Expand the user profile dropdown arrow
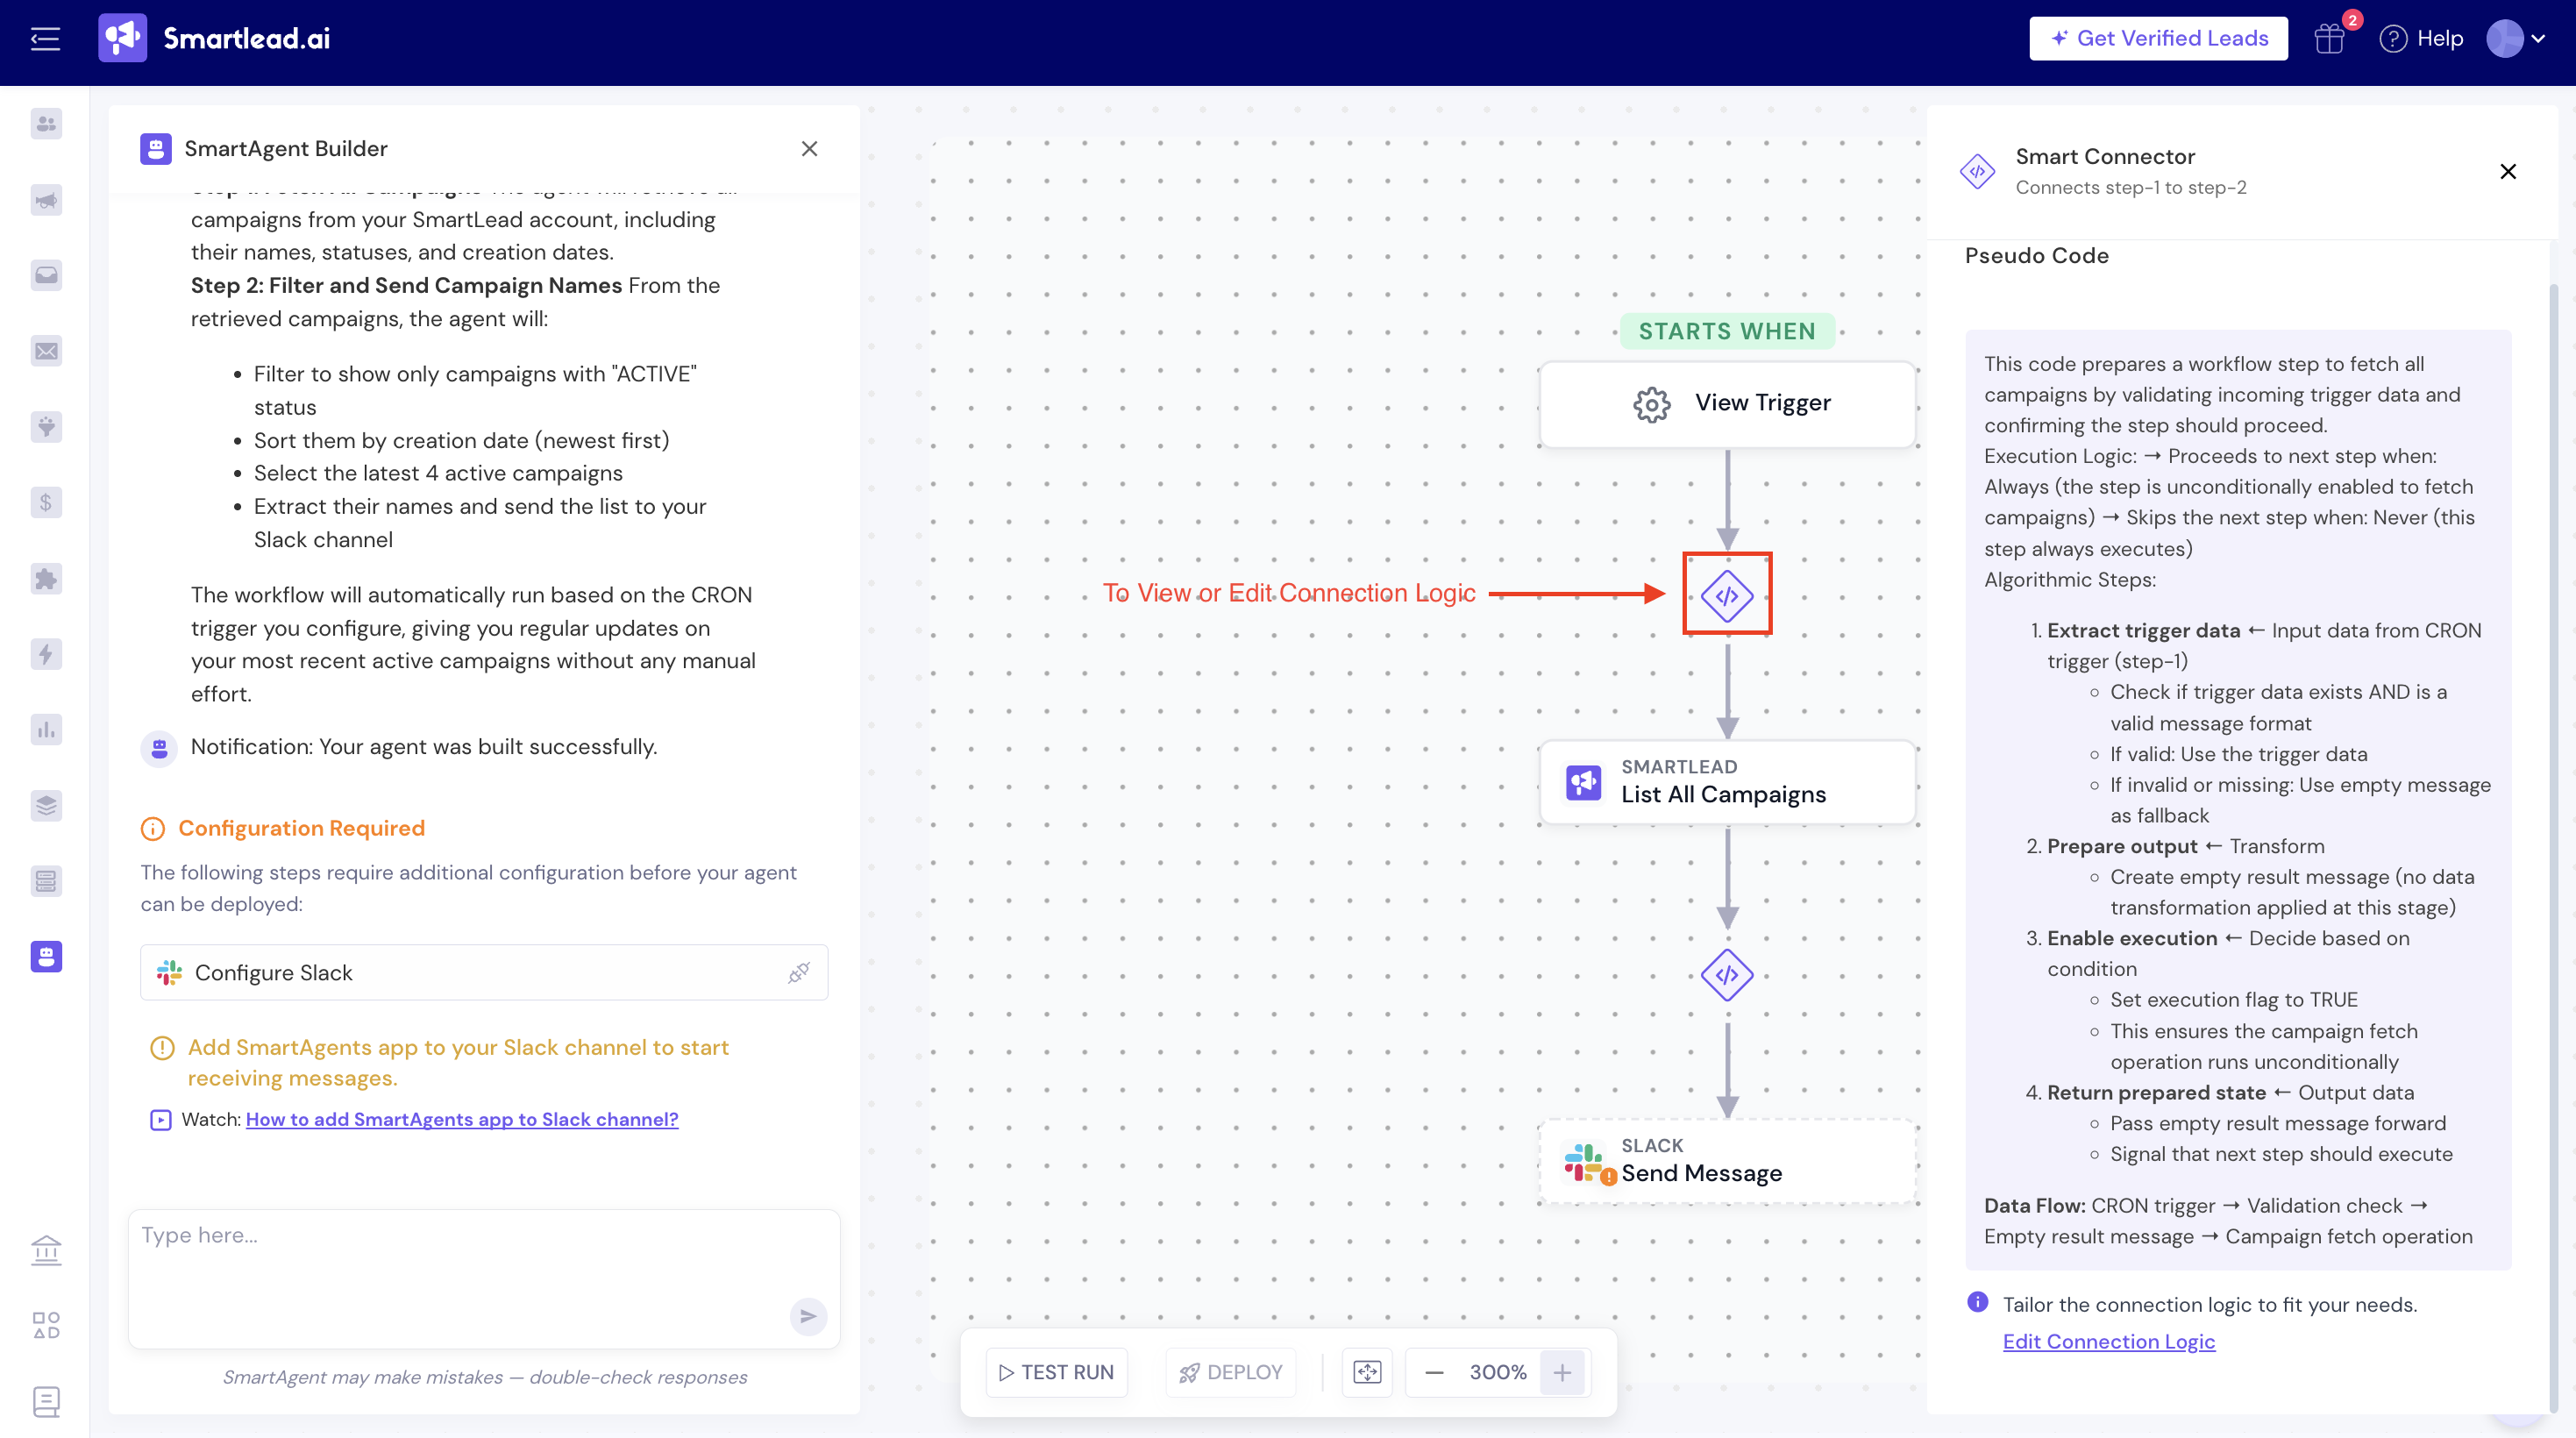The height and width of the screenshot is (1438, 2576). pyautogui.click(x=2538, y=39)
